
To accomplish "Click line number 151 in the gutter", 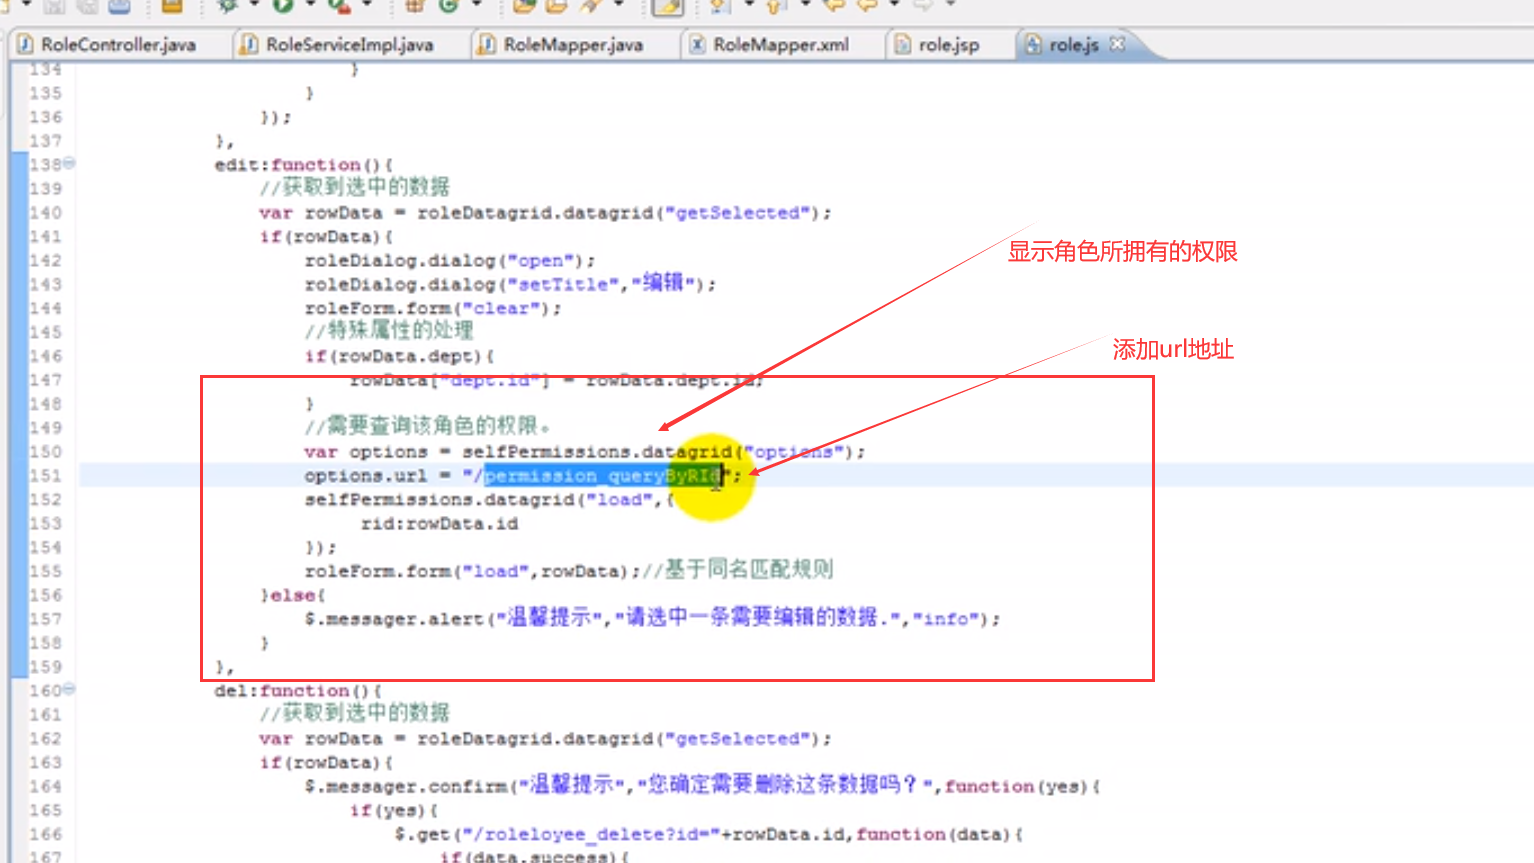I will click(45, 475).
